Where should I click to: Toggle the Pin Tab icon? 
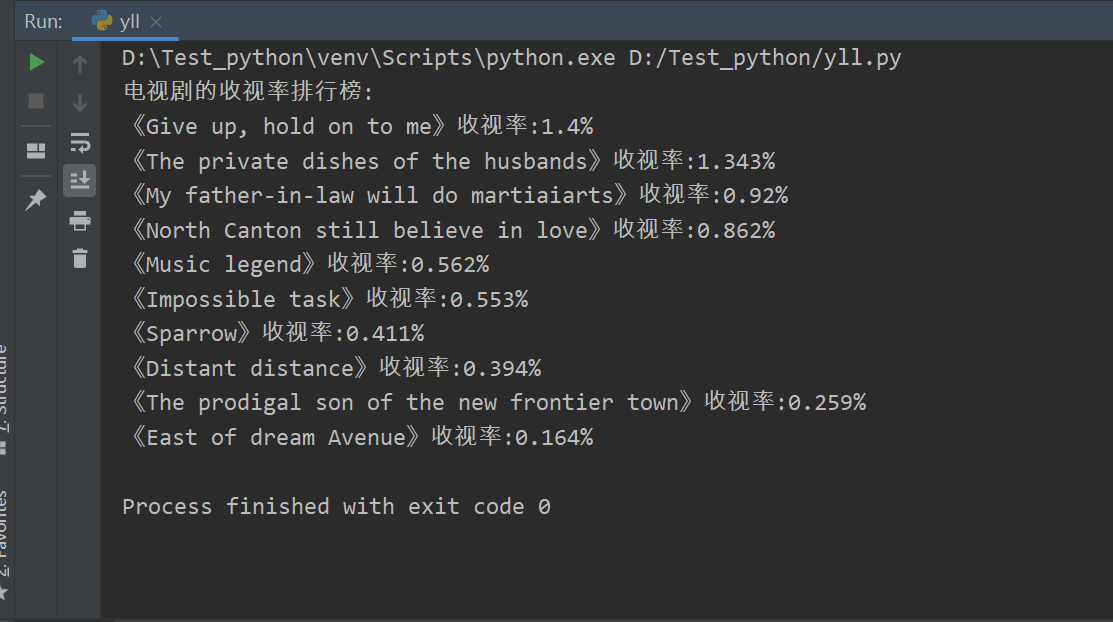point(35,200)
